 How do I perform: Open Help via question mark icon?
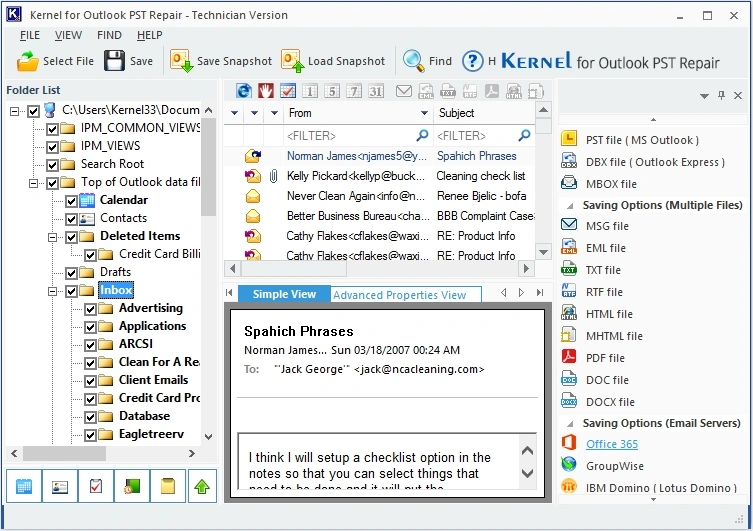pos(473,61)
